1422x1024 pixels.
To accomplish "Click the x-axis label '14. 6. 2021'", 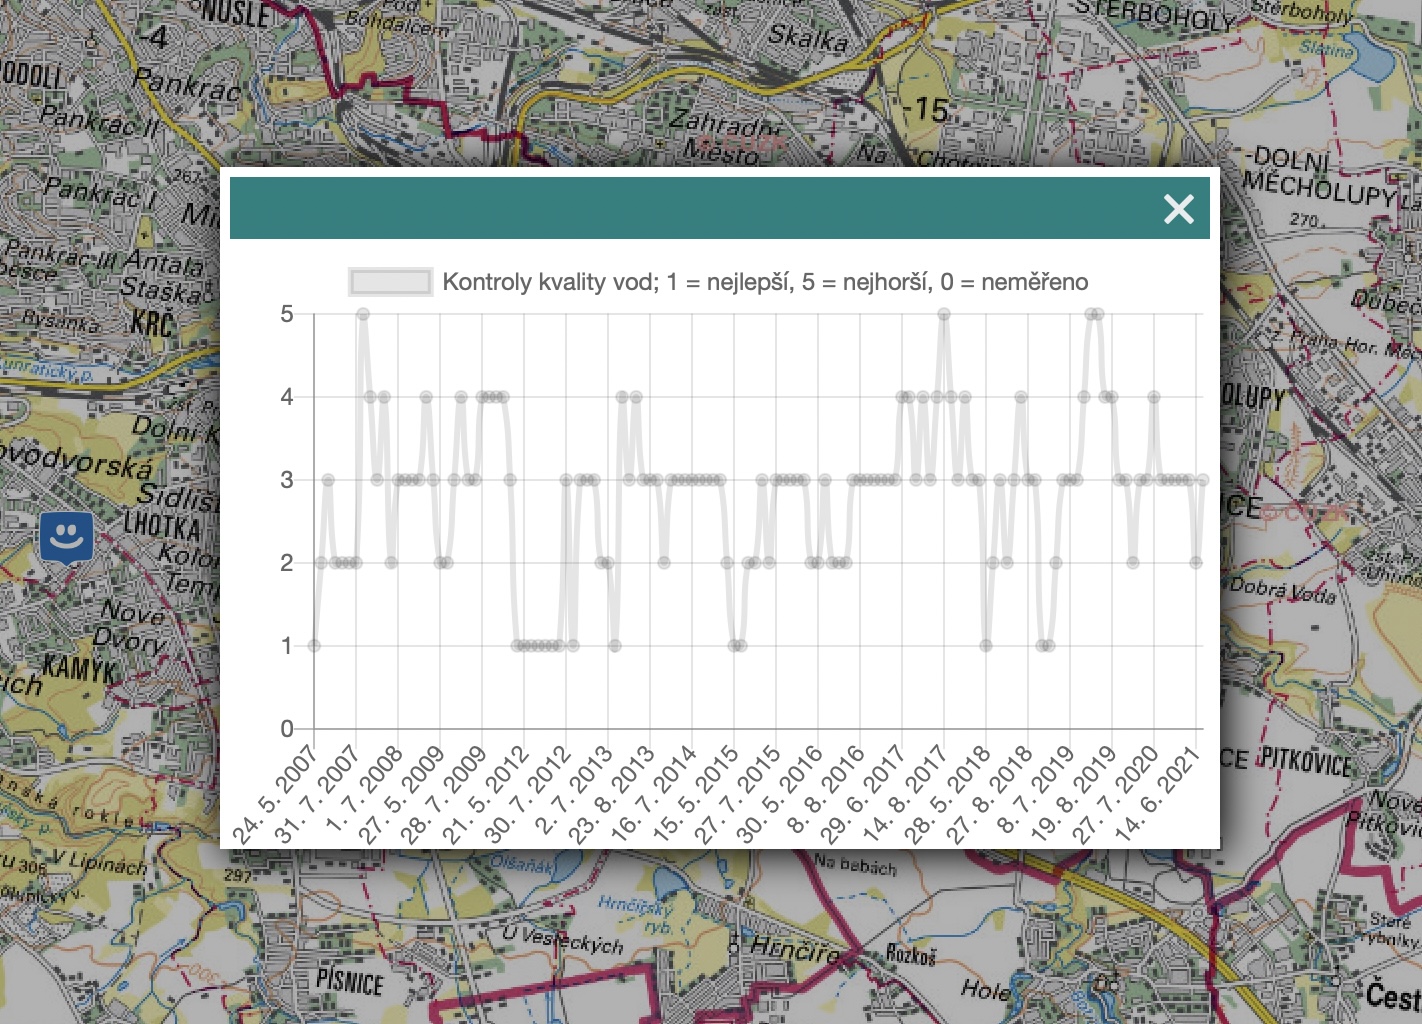I will tap(1156, 794).
